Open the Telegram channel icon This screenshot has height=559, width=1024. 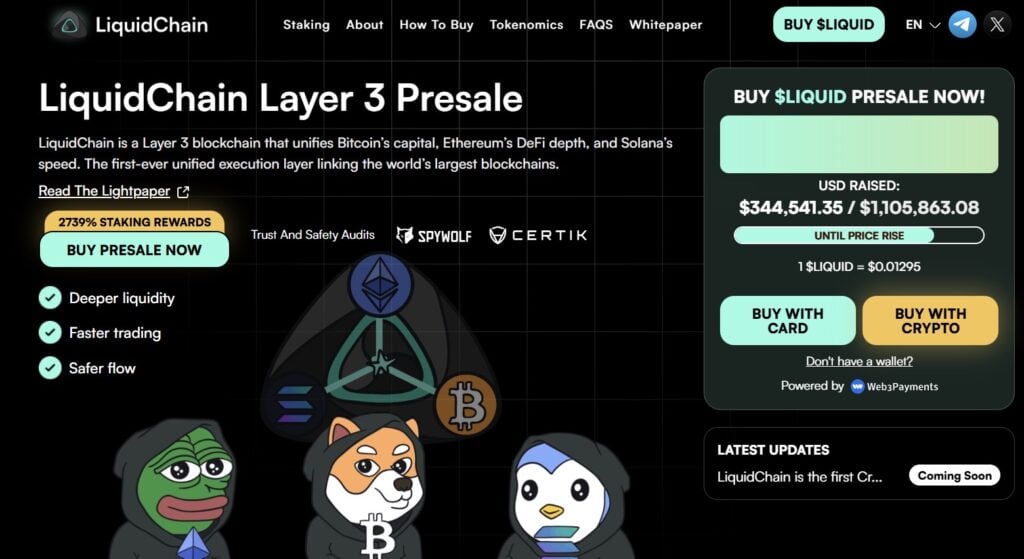coord(962,25)
